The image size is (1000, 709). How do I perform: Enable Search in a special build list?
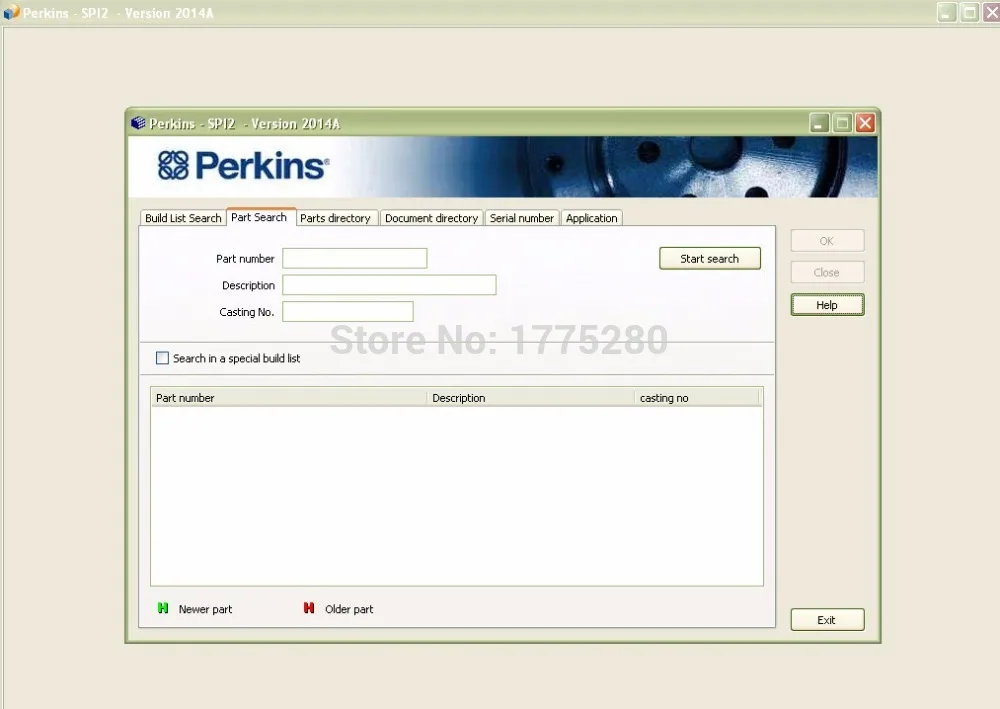163,358
